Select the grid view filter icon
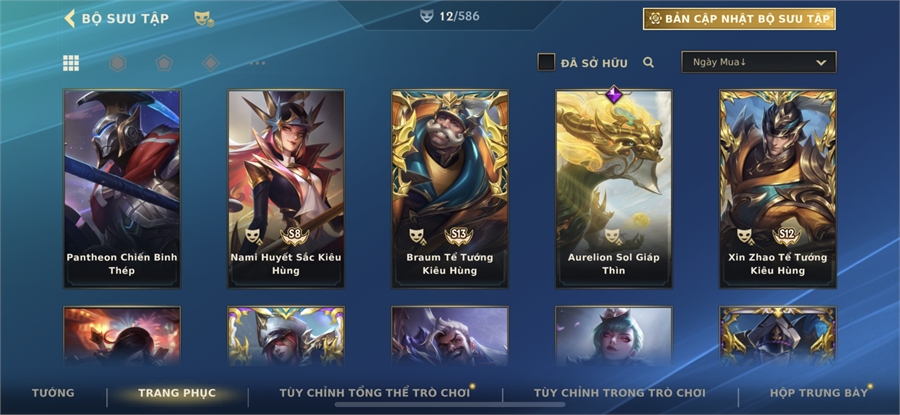This screenshot has height=415, width=900. coord(71,63)
